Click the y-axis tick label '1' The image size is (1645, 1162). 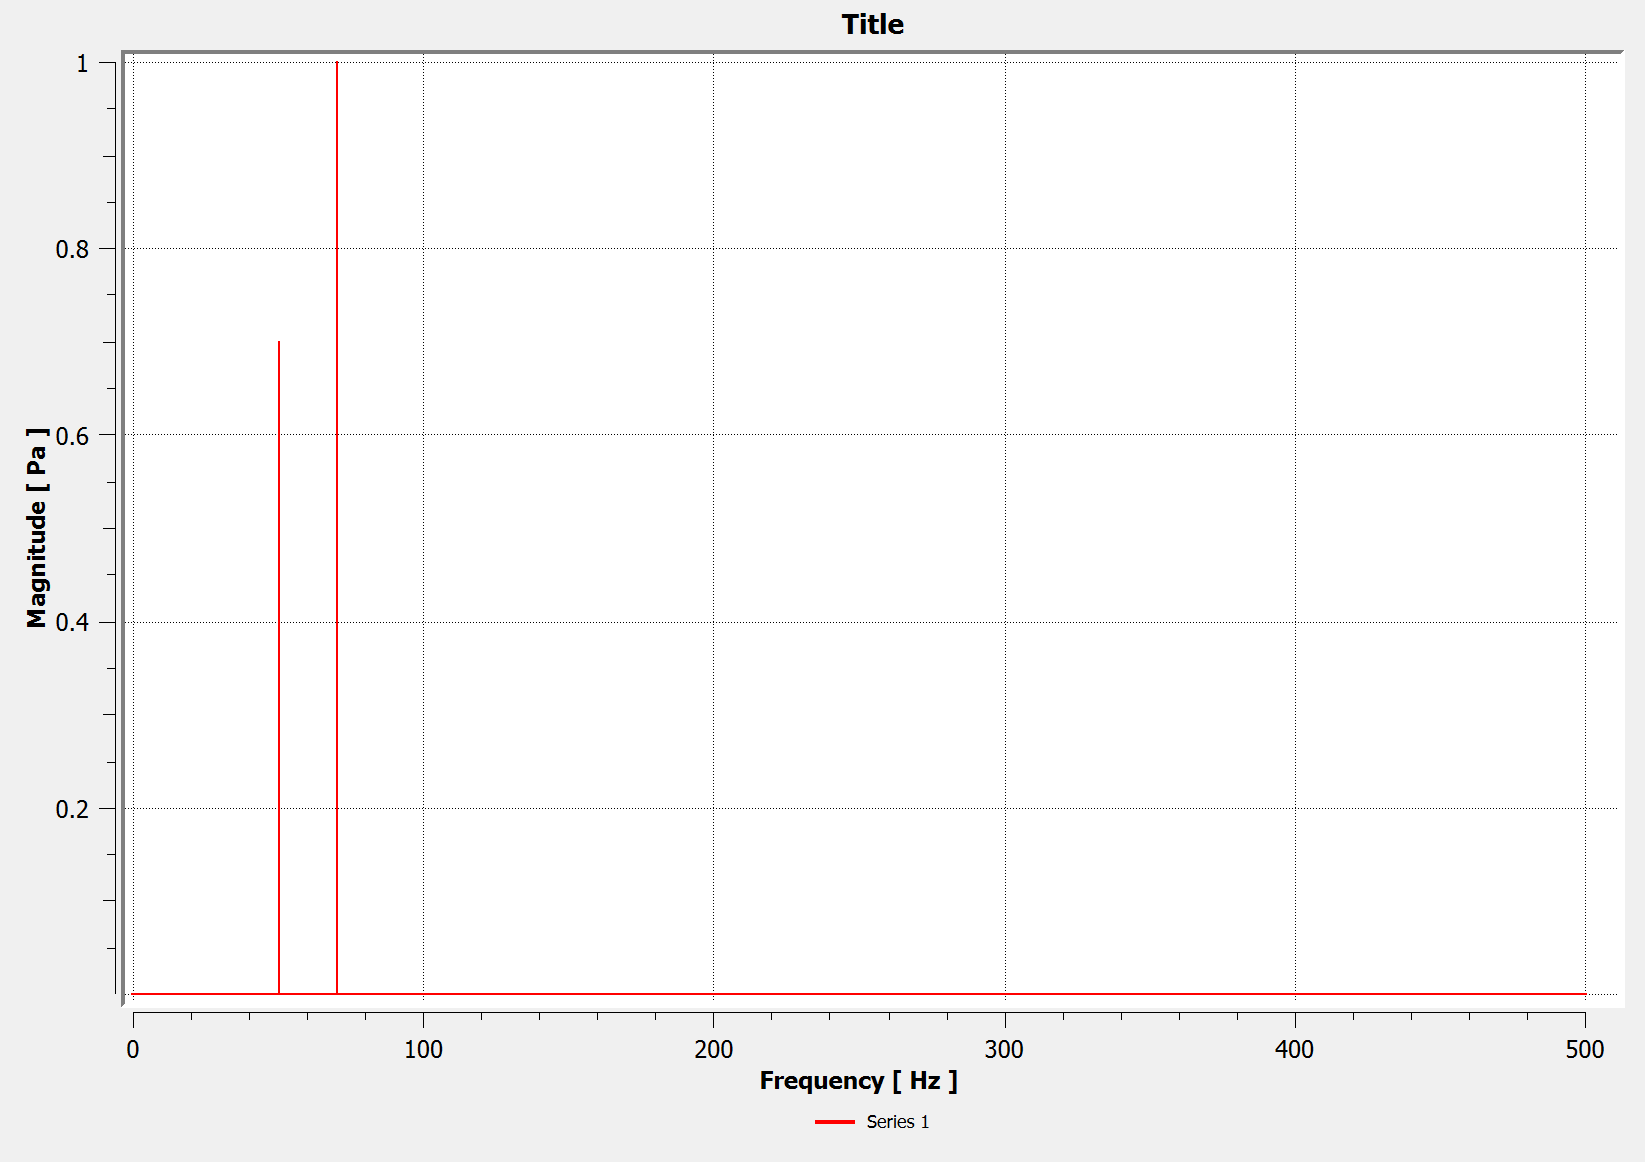click(82, 63)
